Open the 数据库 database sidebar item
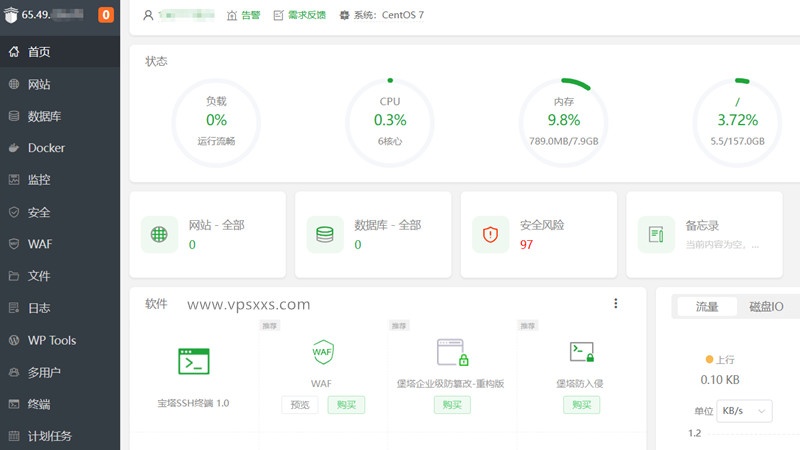The height and width of the screenshot is (450, 800). pos(60,116)
